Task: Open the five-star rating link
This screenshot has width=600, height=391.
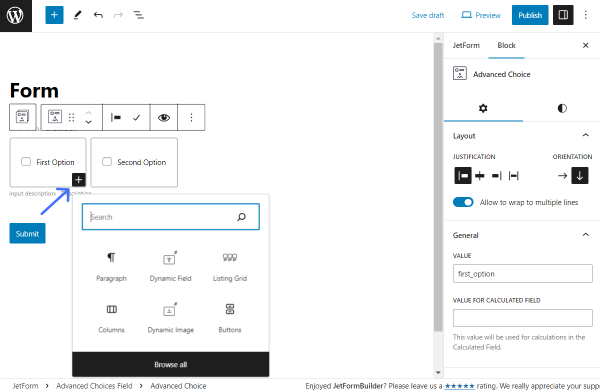Action: click(x=459, y=386)
